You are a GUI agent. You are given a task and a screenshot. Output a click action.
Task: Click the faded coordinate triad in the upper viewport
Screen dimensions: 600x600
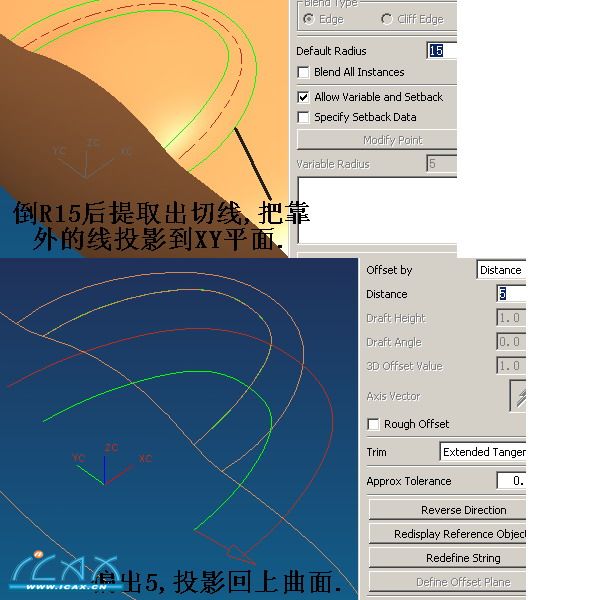point(92,158)
